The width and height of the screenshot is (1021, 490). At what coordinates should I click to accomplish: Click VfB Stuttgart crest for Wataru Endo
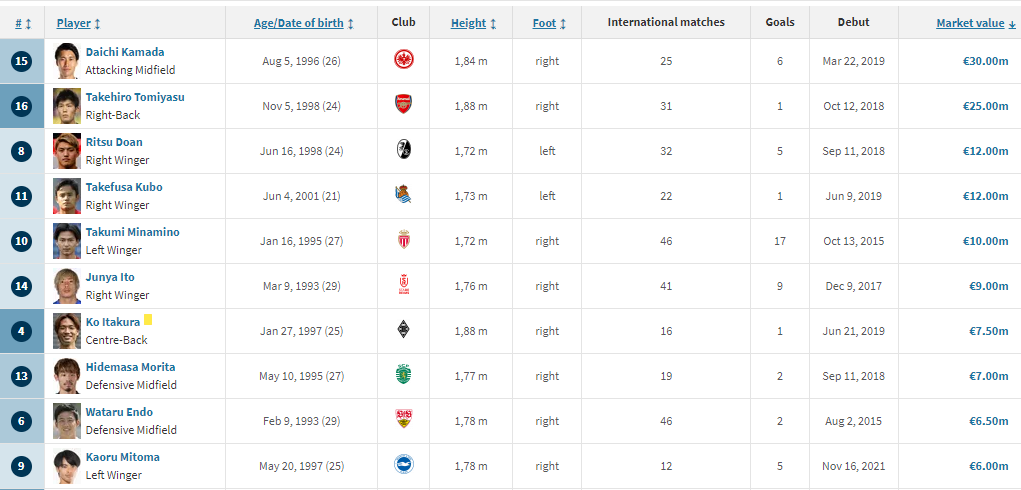click(x=404, y=421)
